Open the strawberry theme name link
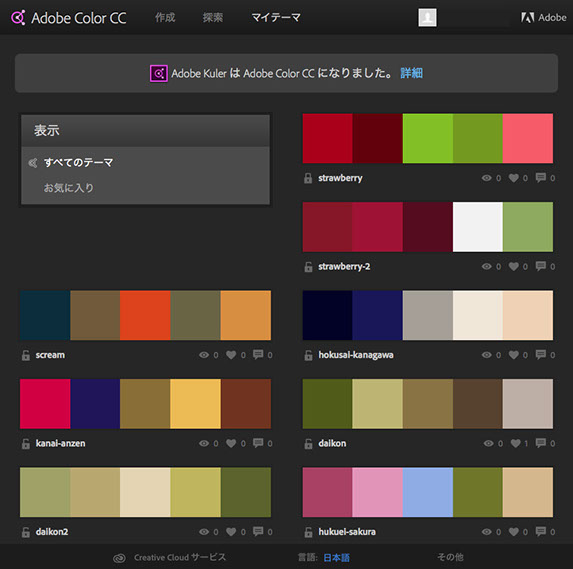The width and height of the screenshot is (573, 569). coord(340,178)
